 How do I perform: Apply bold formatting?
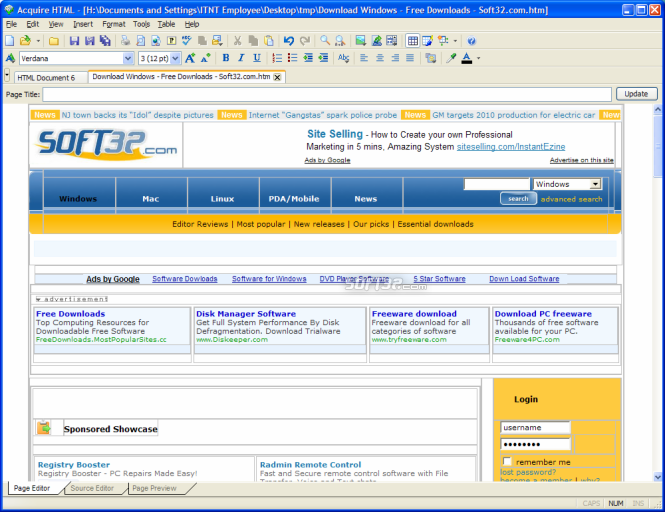(x=226, y=58)
